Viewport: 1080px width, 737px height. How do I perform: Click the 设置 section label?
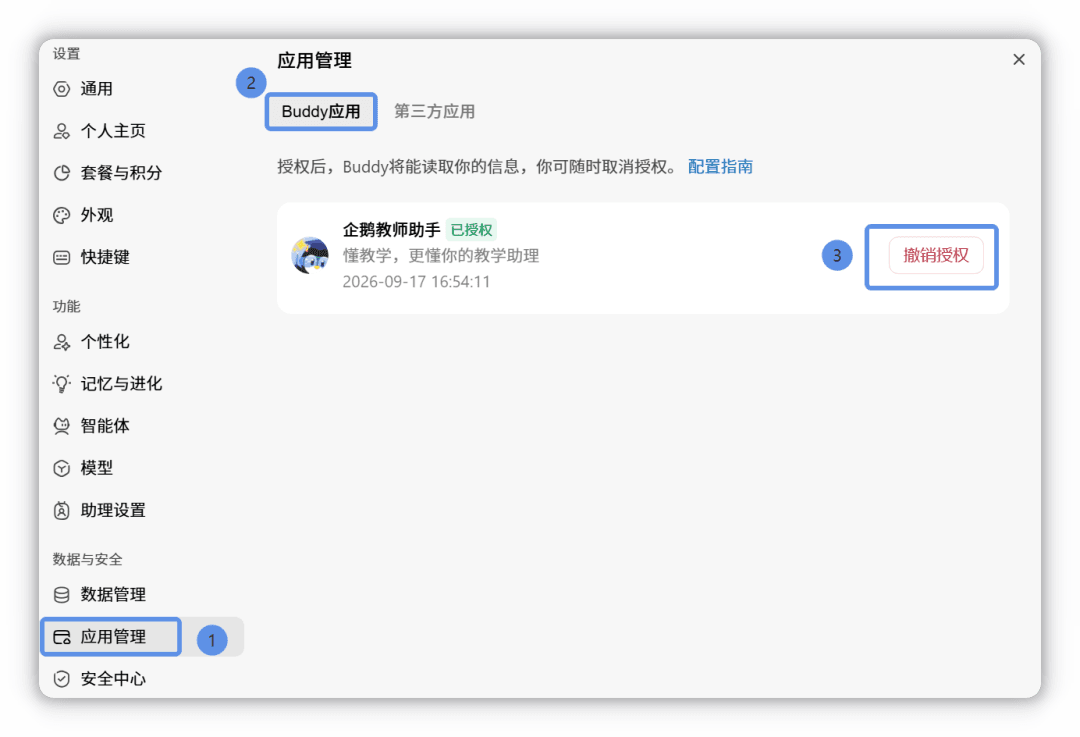[x=67, y=54]
